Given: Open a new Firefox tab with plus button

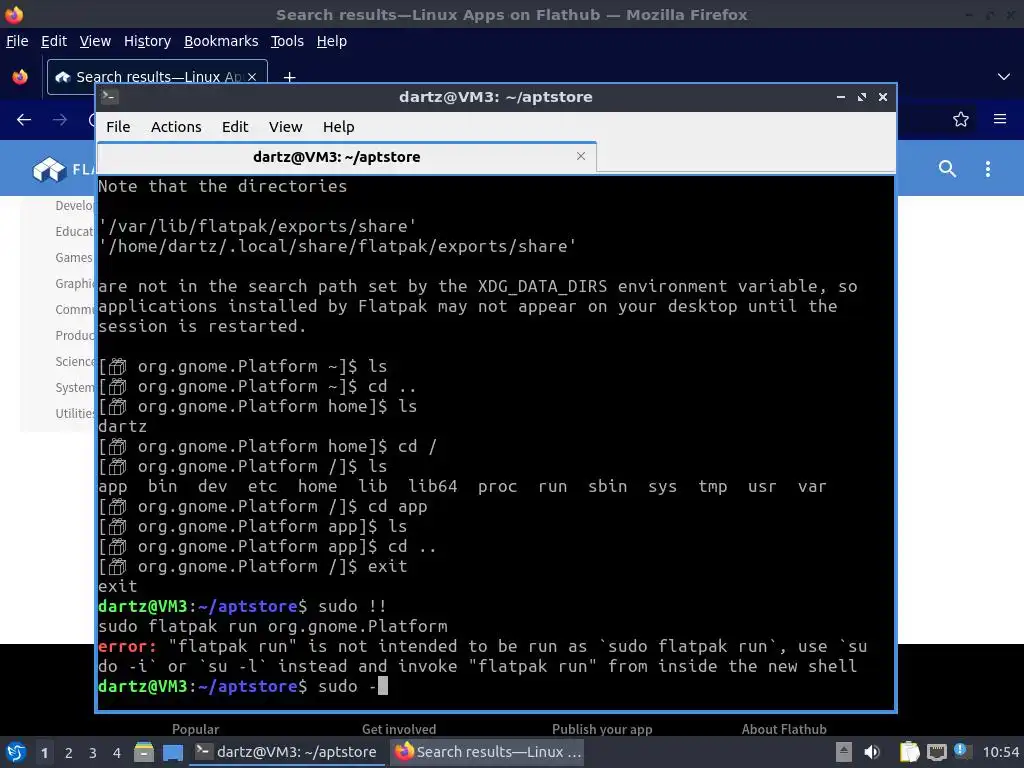Looking at the screenshot, I should 289,77.
